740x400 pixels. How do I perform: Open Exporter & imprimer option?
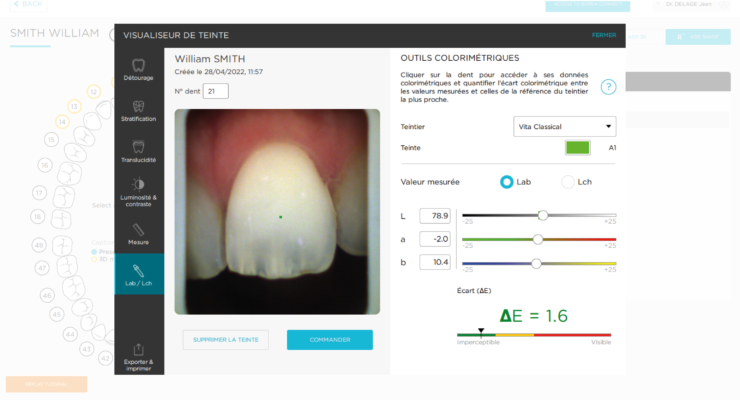coord(138,358)
